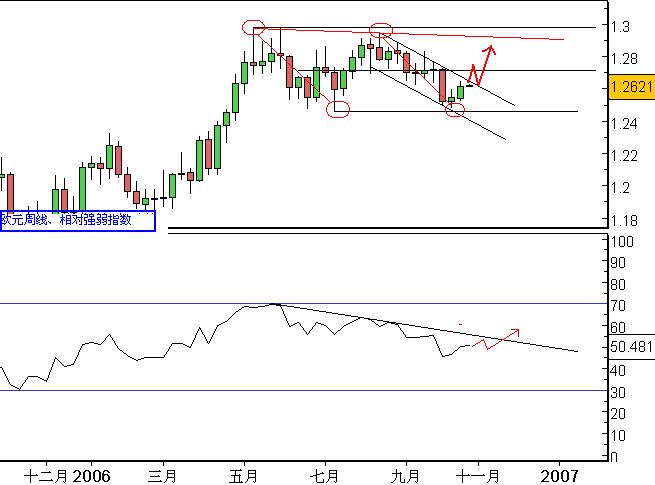The image size is (655, 485).
Task: Click the 80 label on RSI axis
Action: pos(618,284)
